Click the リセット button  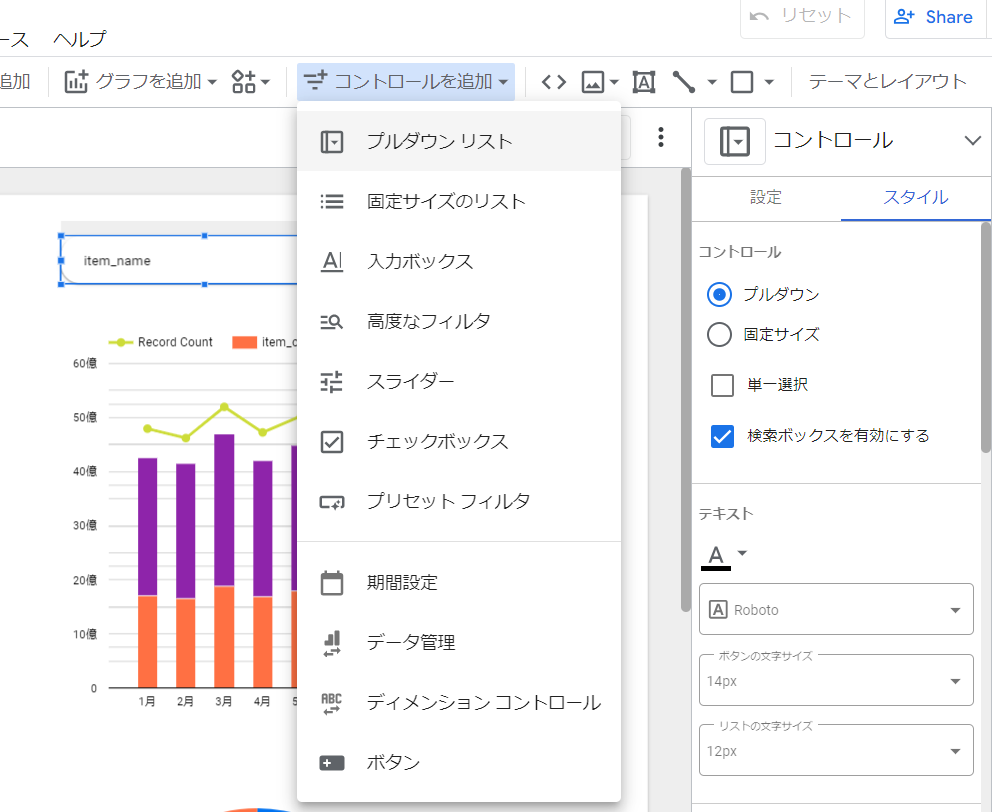[802, 17]
